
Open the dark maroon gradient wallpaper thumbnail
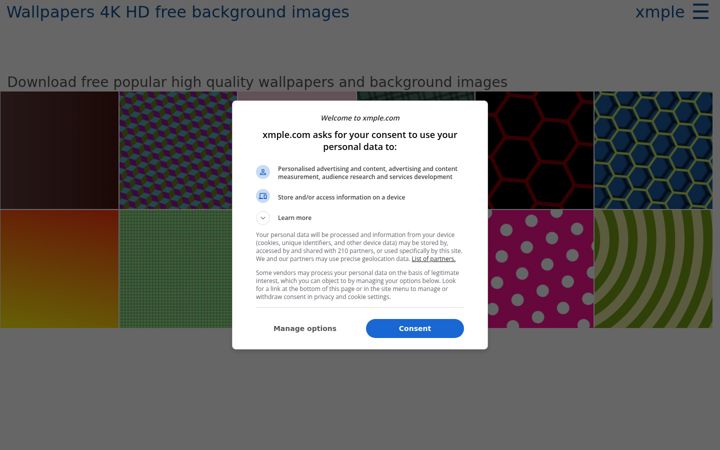click(59, 150)
